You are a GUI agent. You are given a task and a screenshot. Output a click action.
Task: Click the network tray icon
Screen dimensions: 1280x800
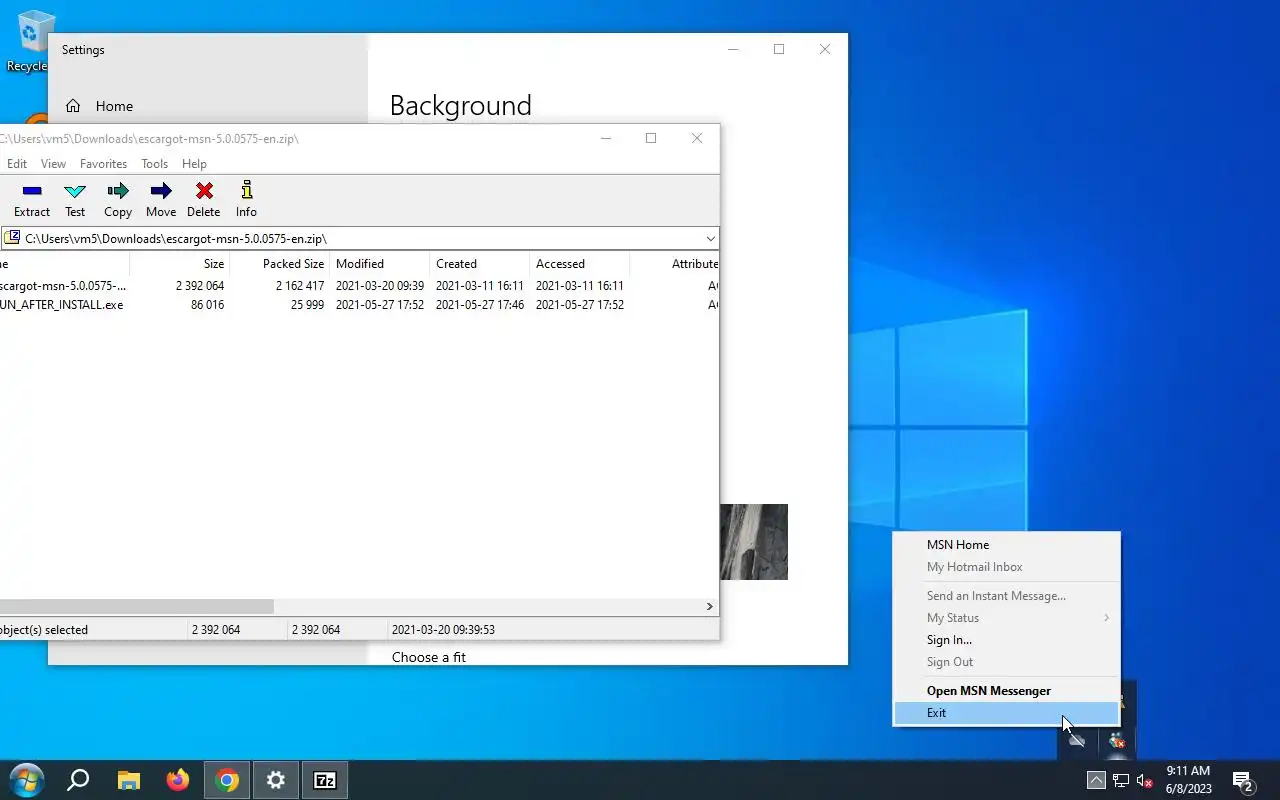pos(1121,781)
